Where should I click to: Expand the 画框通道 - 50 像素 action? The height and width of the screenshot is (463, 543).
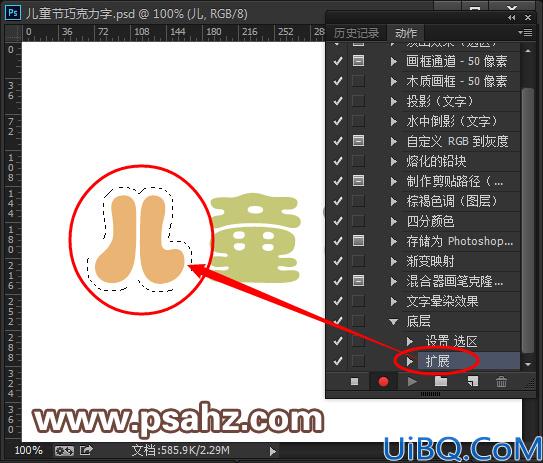(x=393, y=62)
